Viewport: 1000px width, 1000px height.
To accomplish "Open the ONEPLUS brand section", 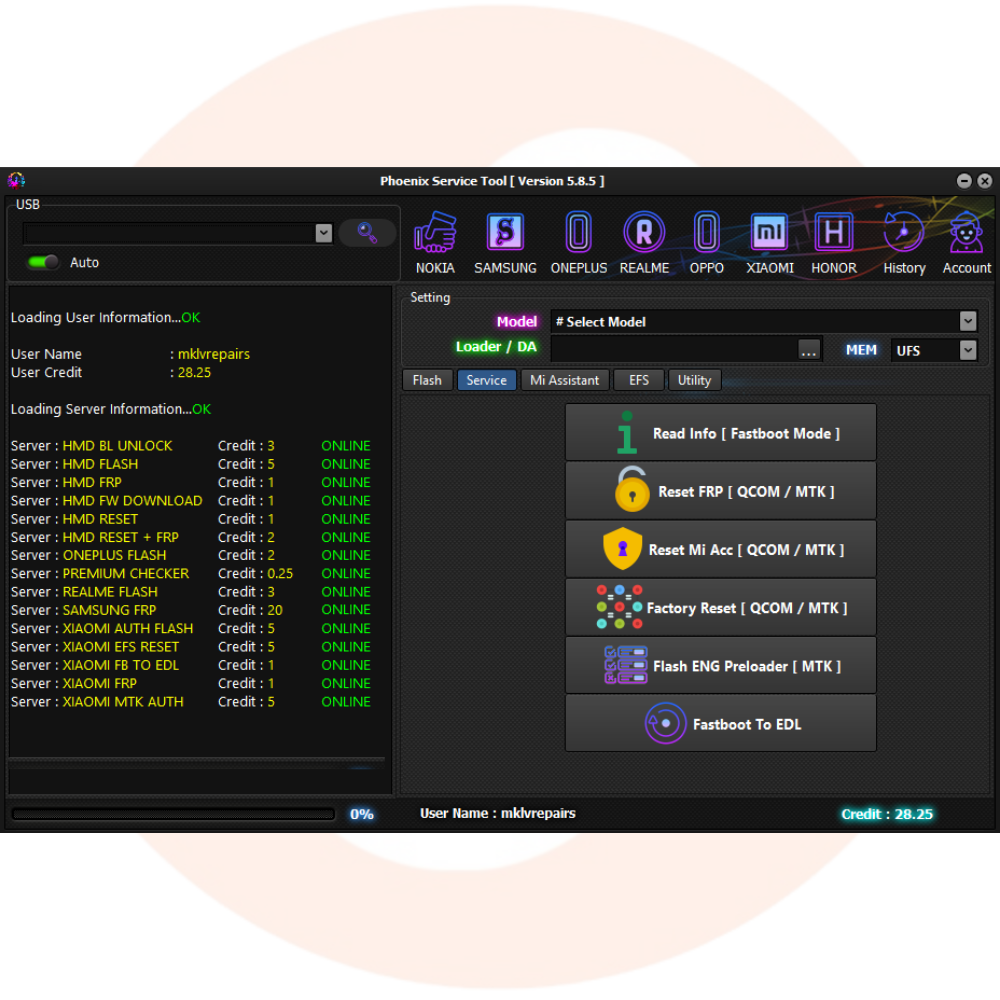I will [x=578, y=243].
